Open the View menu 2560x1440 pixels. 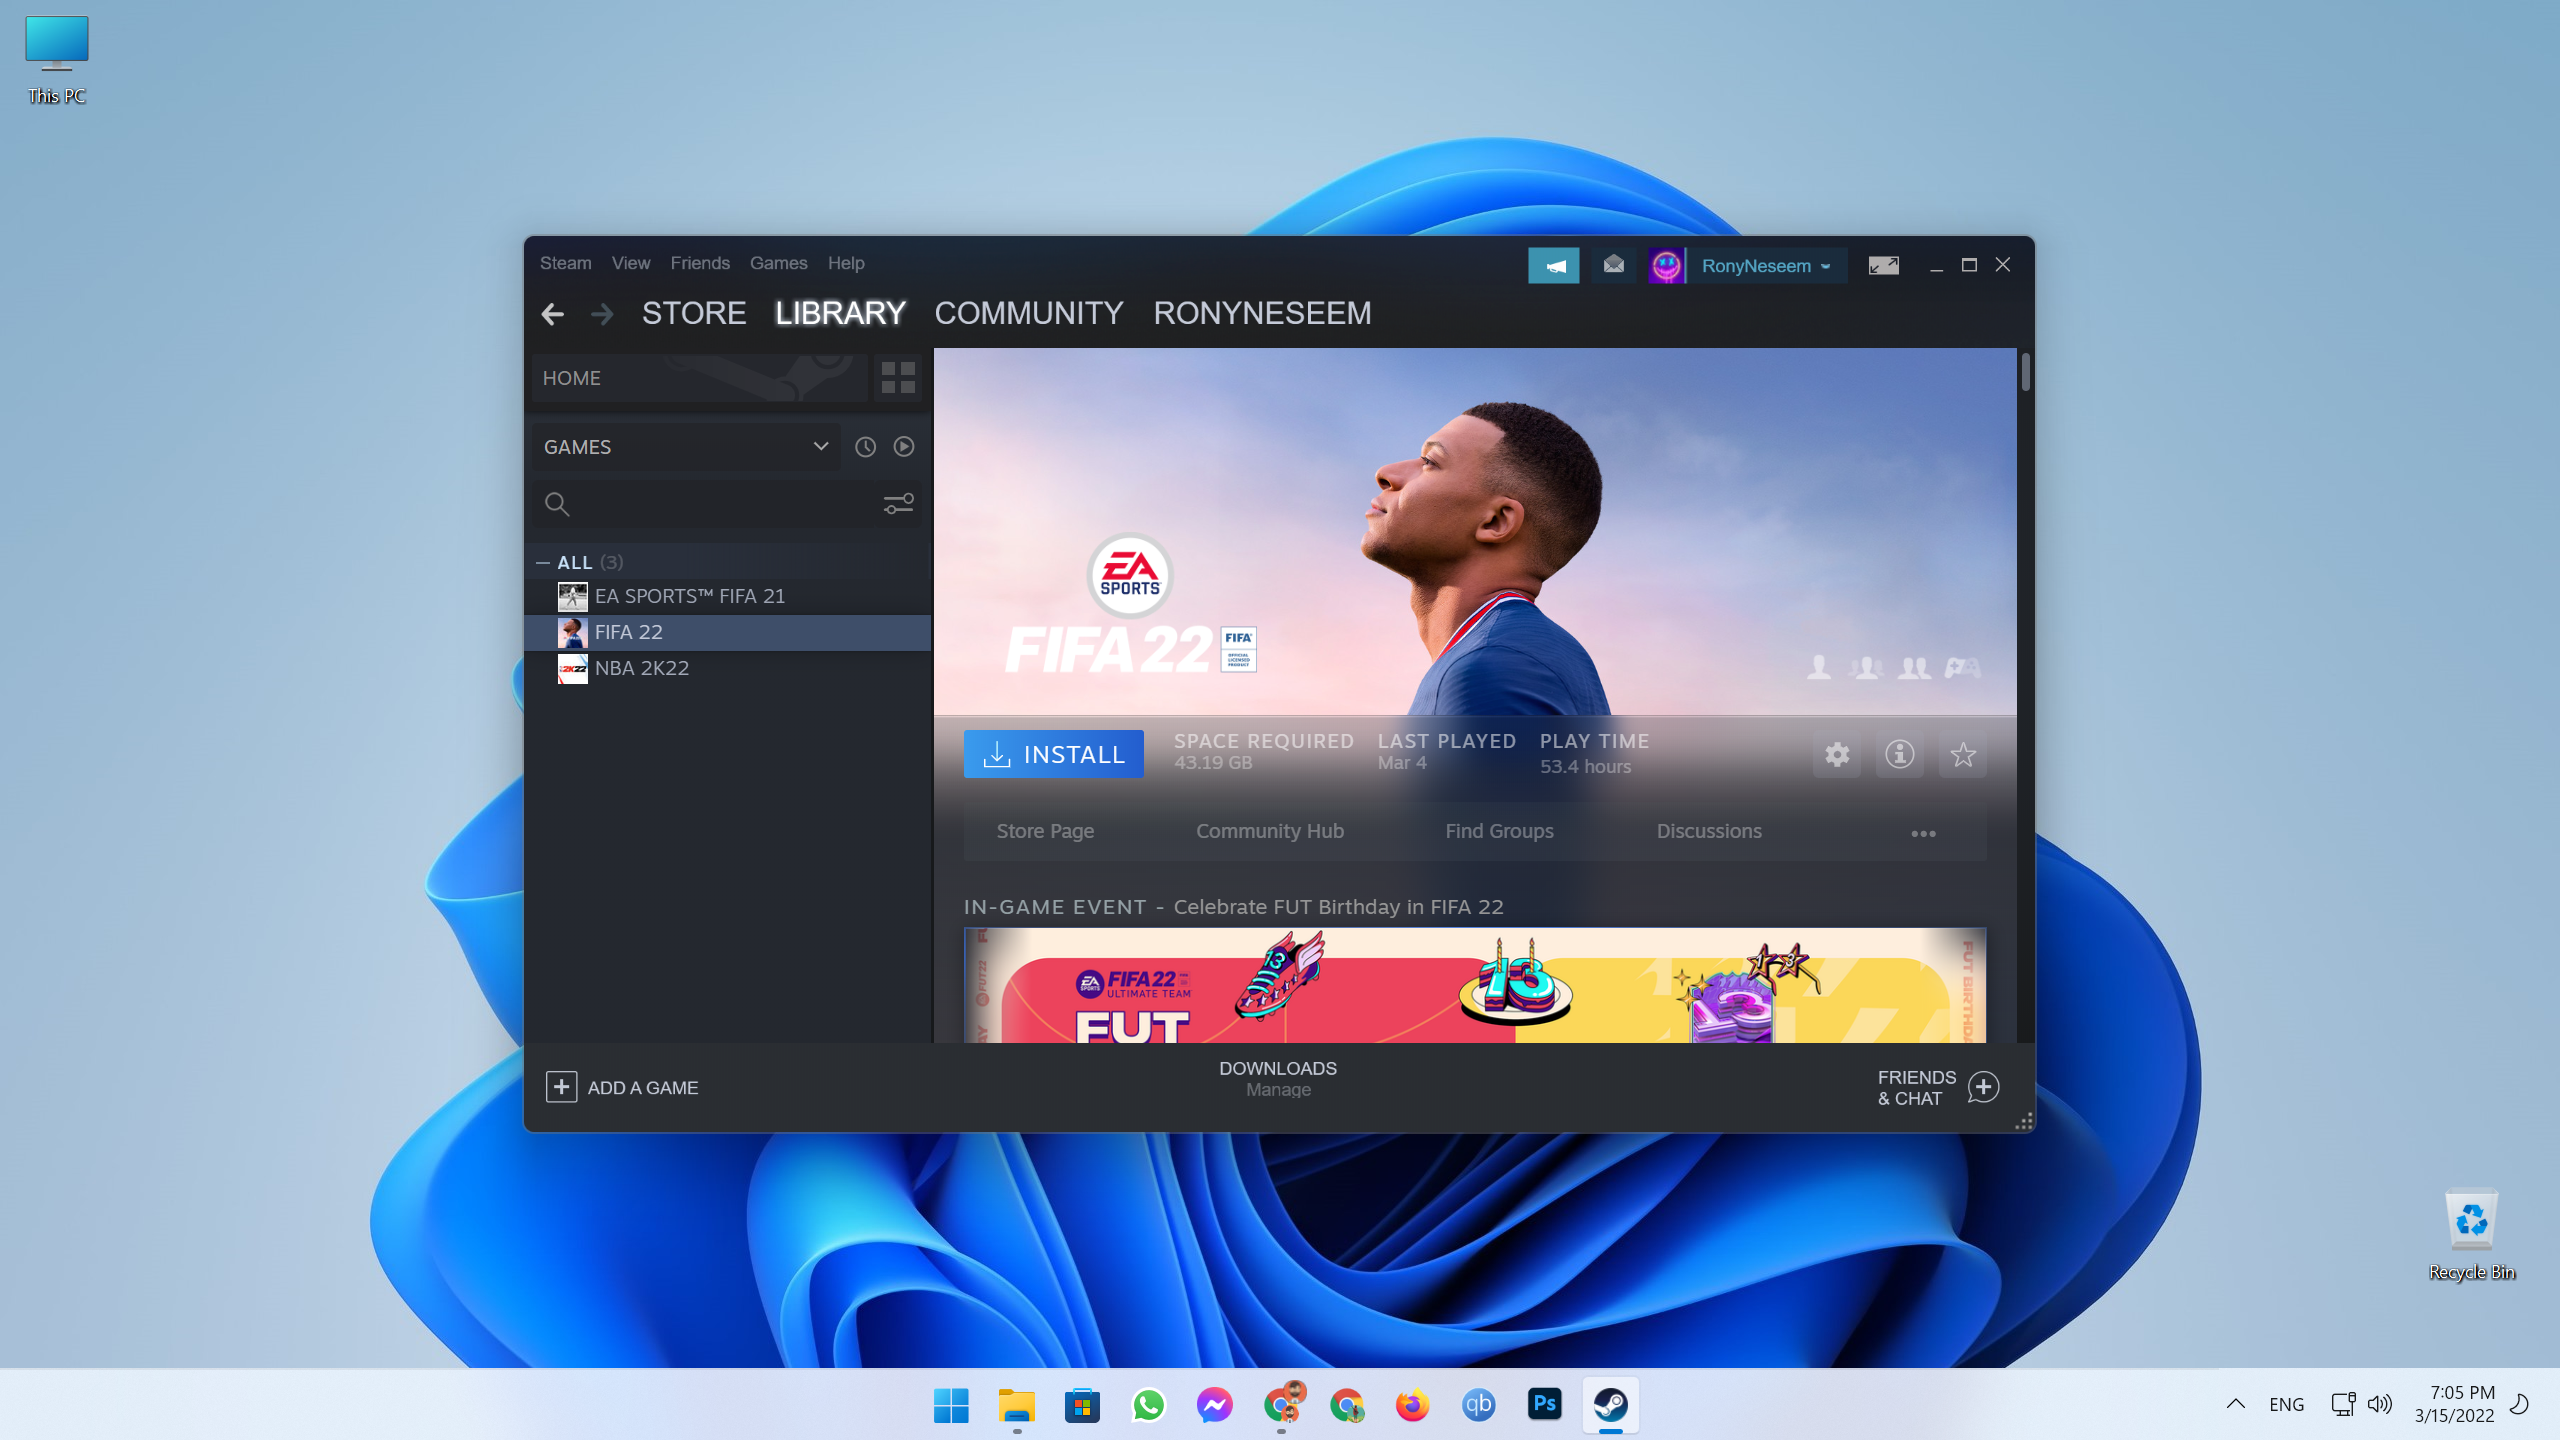click(x=631, y=263)
